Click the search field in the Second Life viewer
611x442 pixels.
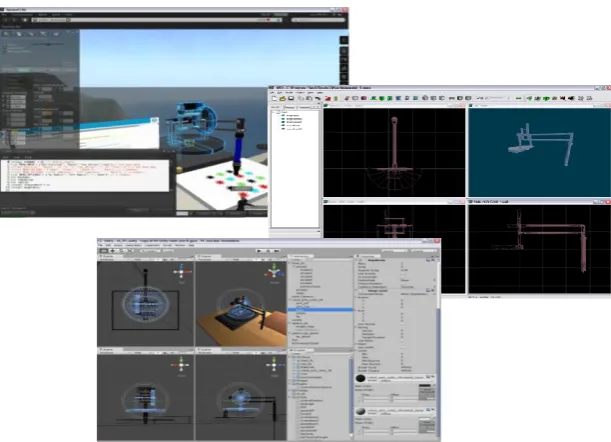(x=318, y=20)
